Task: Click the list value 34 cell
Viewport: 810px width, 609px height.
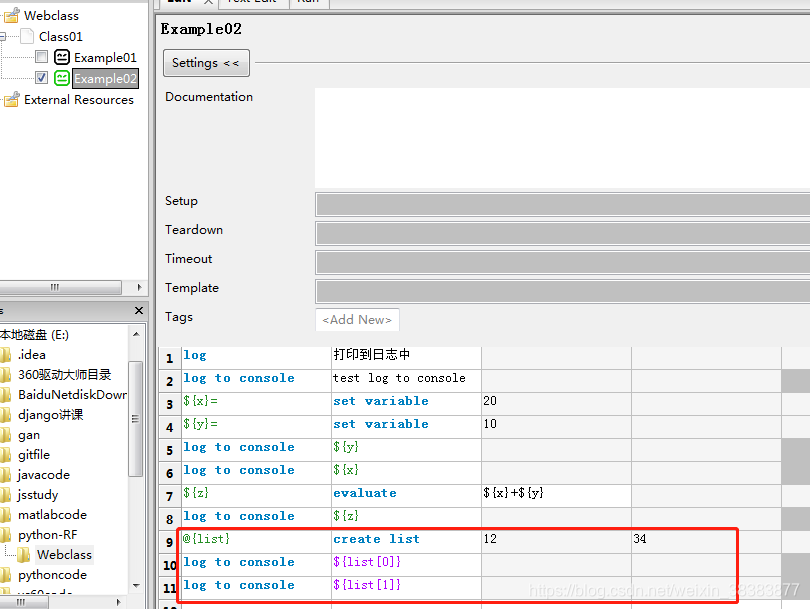Action: point(706,541)
